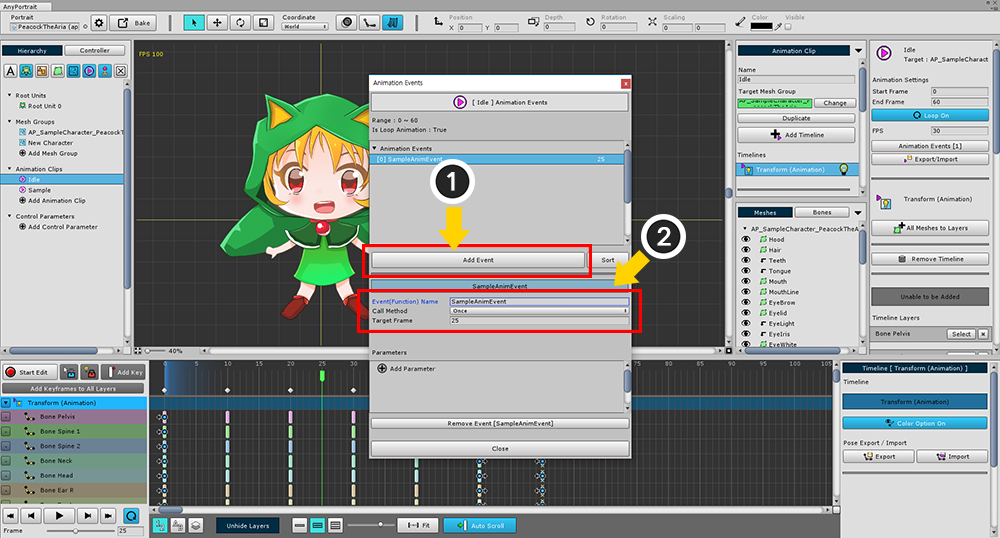Toggle visibility of Hair mesh
Viewport: 1000px width, 538px height.
pyautogui.click(x=746, y=250)
